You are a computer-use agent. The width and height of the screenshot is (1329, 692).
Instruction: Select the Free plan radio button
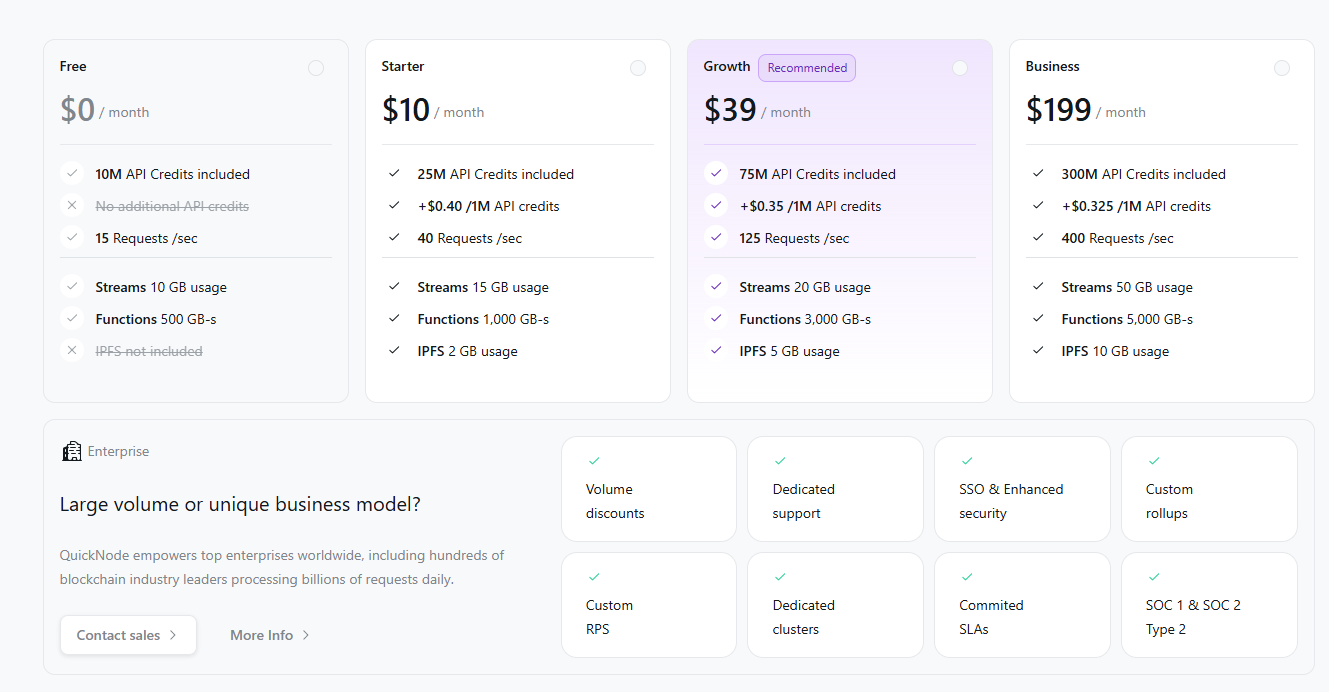point(316,68)
